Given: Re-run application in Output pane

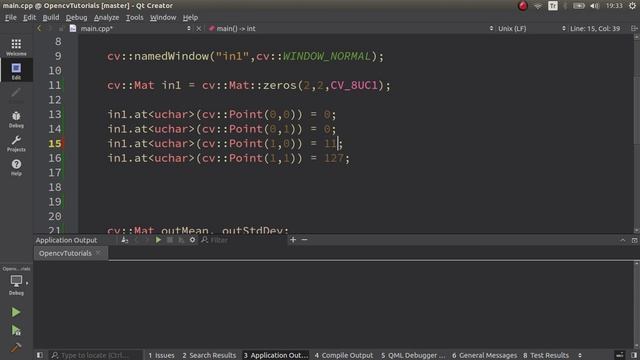Looking at the screenshot, I should (158, 240).
